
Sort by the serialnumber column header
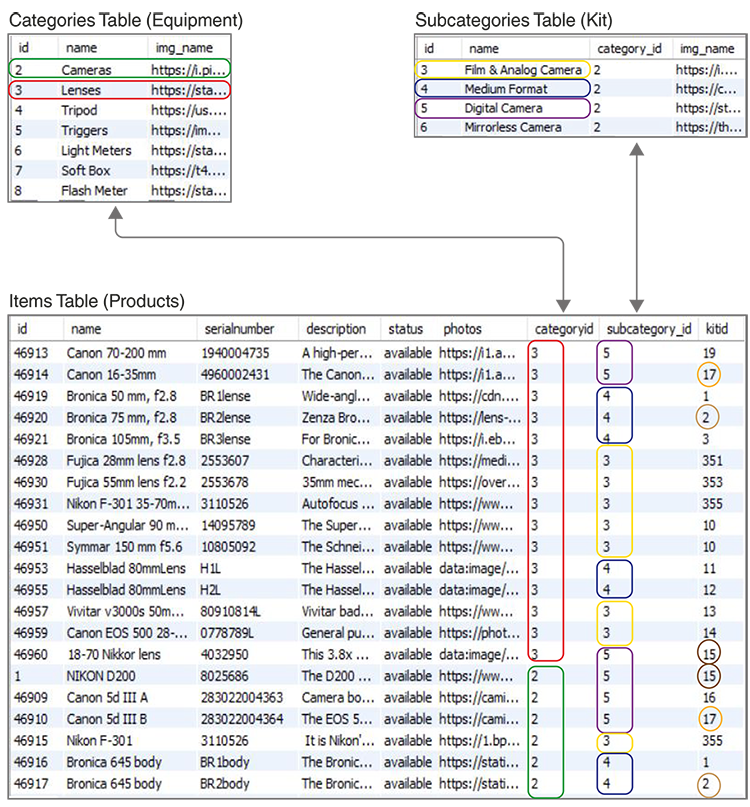click(x=239, y=329)
